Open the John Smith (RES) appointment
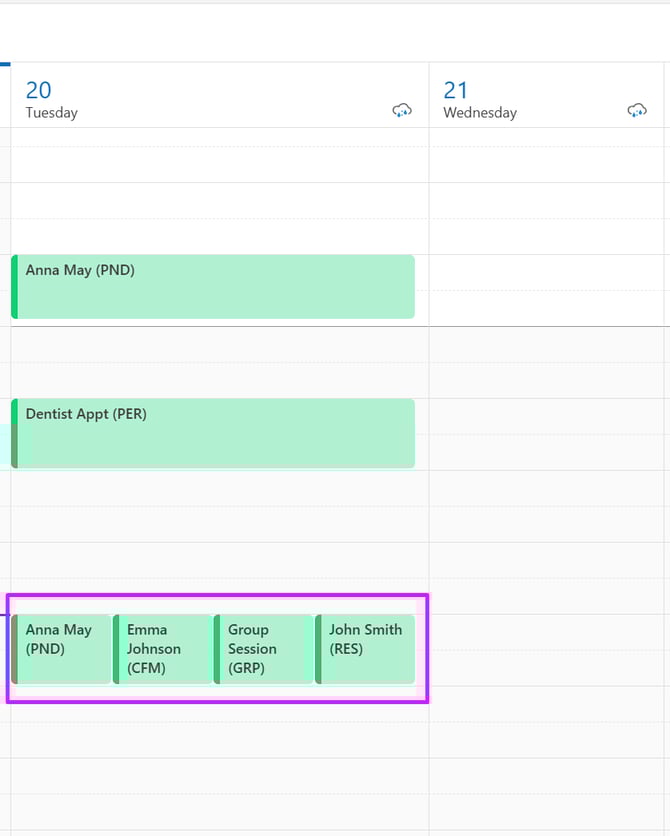This screenshot has width=670, height=836. (366, 648)
